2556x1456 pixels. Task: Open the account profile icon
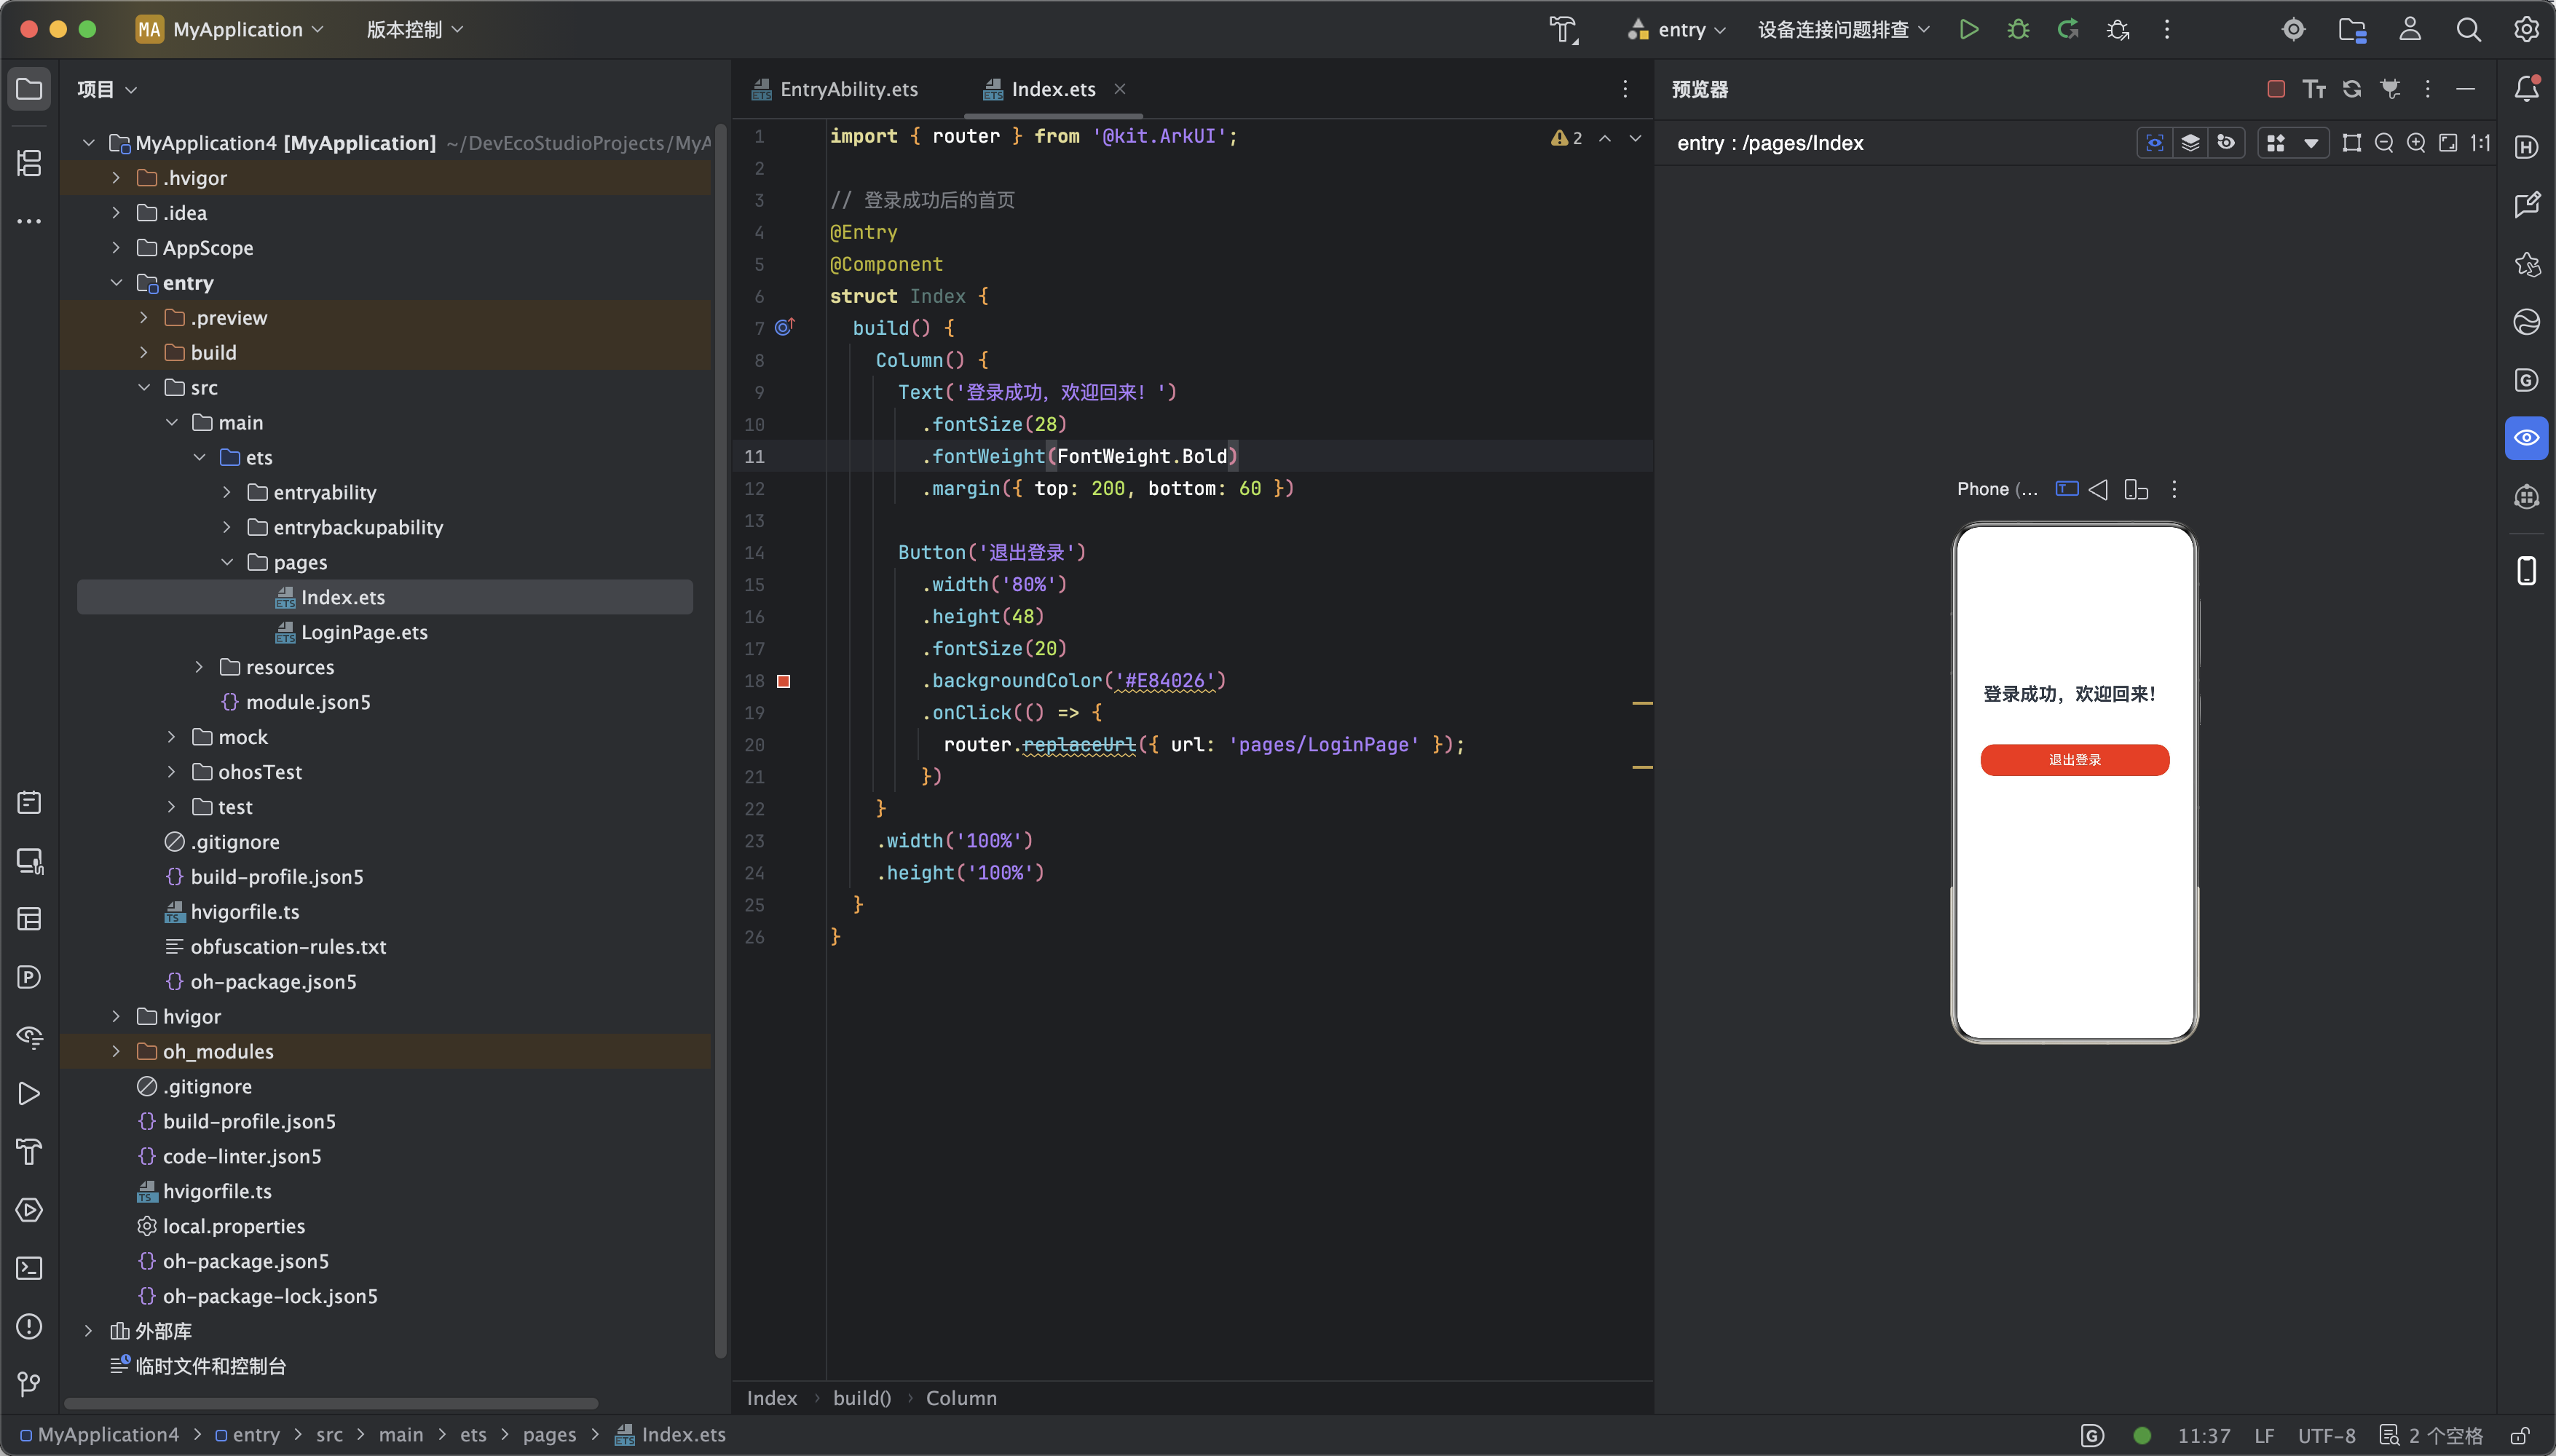(x=2410, y=29)
